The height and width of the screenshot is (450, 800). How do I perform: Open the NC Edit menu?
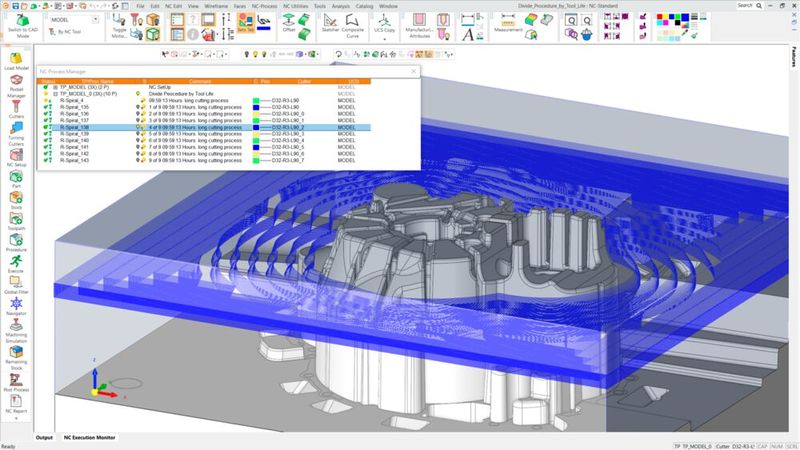pyautogui.click(x=173, y=6)
